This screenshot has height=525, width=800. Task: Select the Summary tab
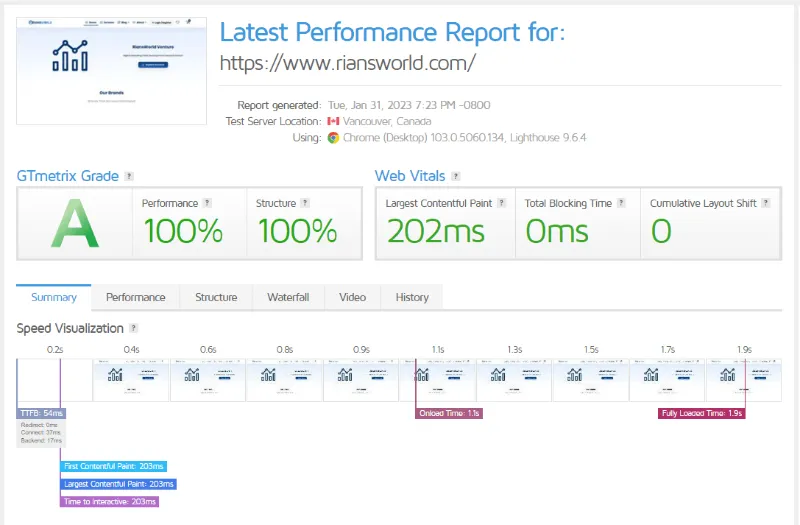54,297
